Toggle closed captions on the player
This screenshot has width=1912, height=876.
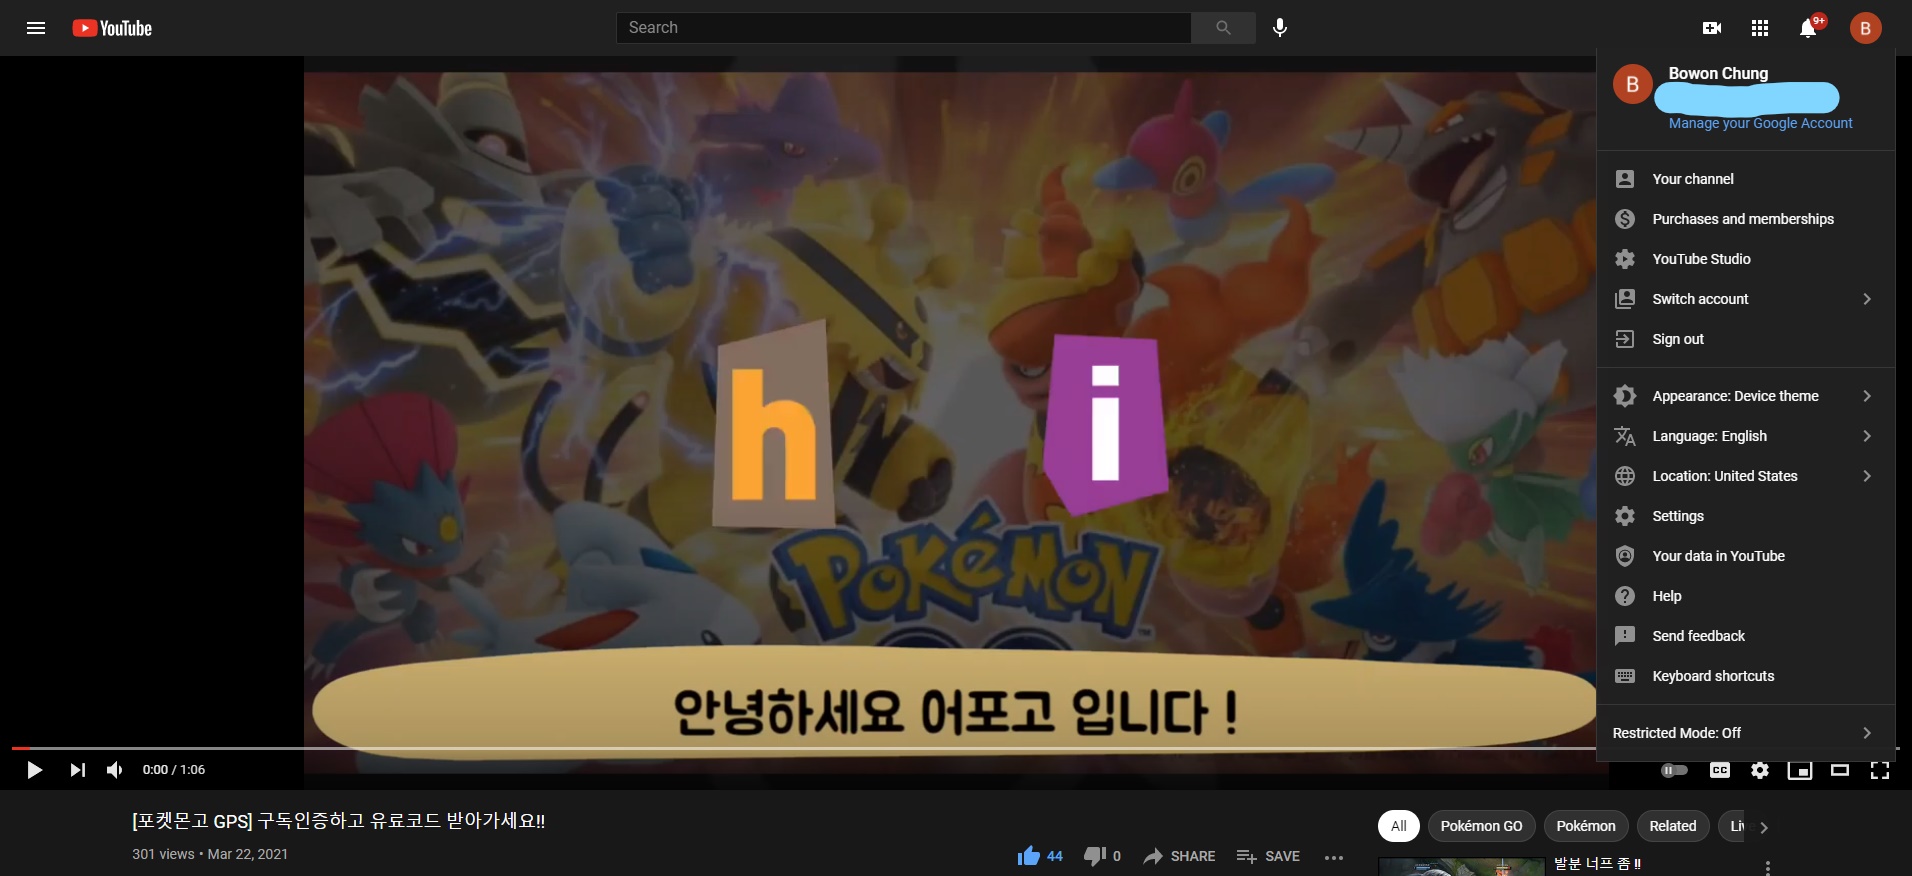pyautogui.click(x=1720, y=770)
